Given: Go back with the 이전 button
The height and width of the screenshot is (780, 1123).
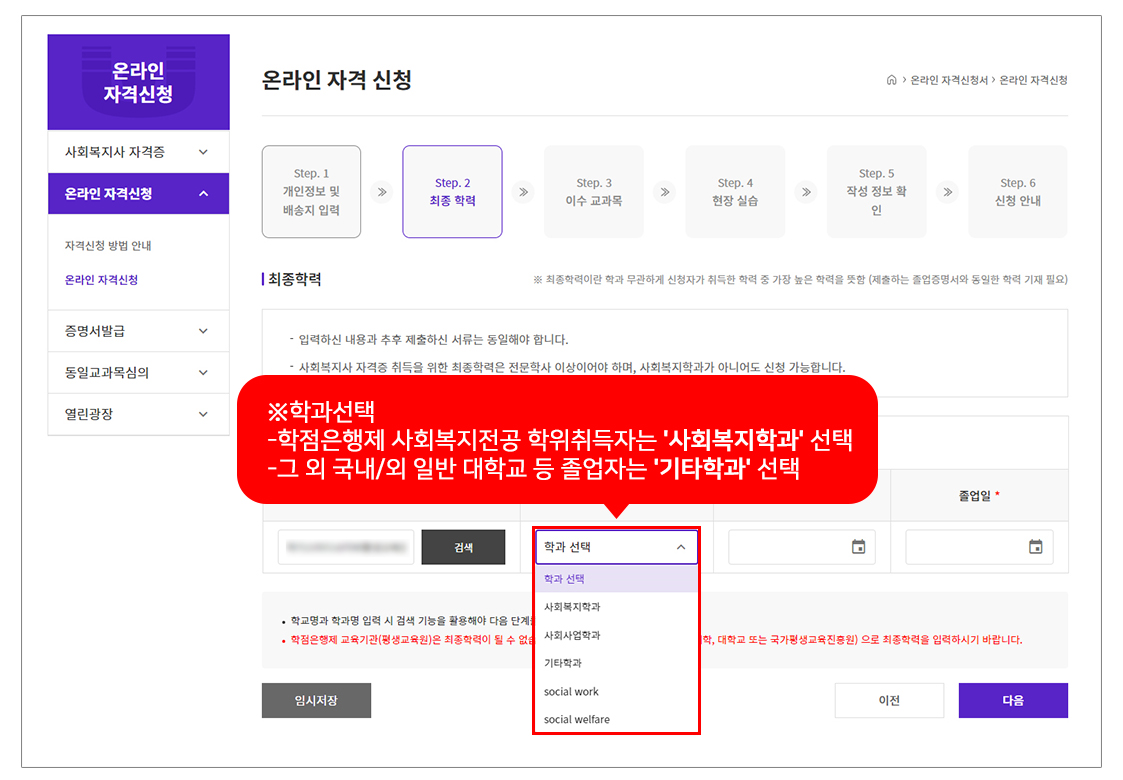Looking at the screenshot, I should click(889, 700).
